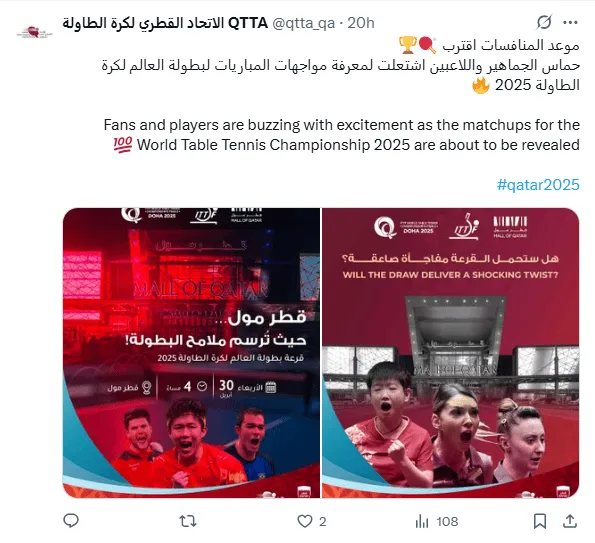Repost this tweet with the retweet icon
The height and width of the screenshot is (543, 595).
(188, 521)
